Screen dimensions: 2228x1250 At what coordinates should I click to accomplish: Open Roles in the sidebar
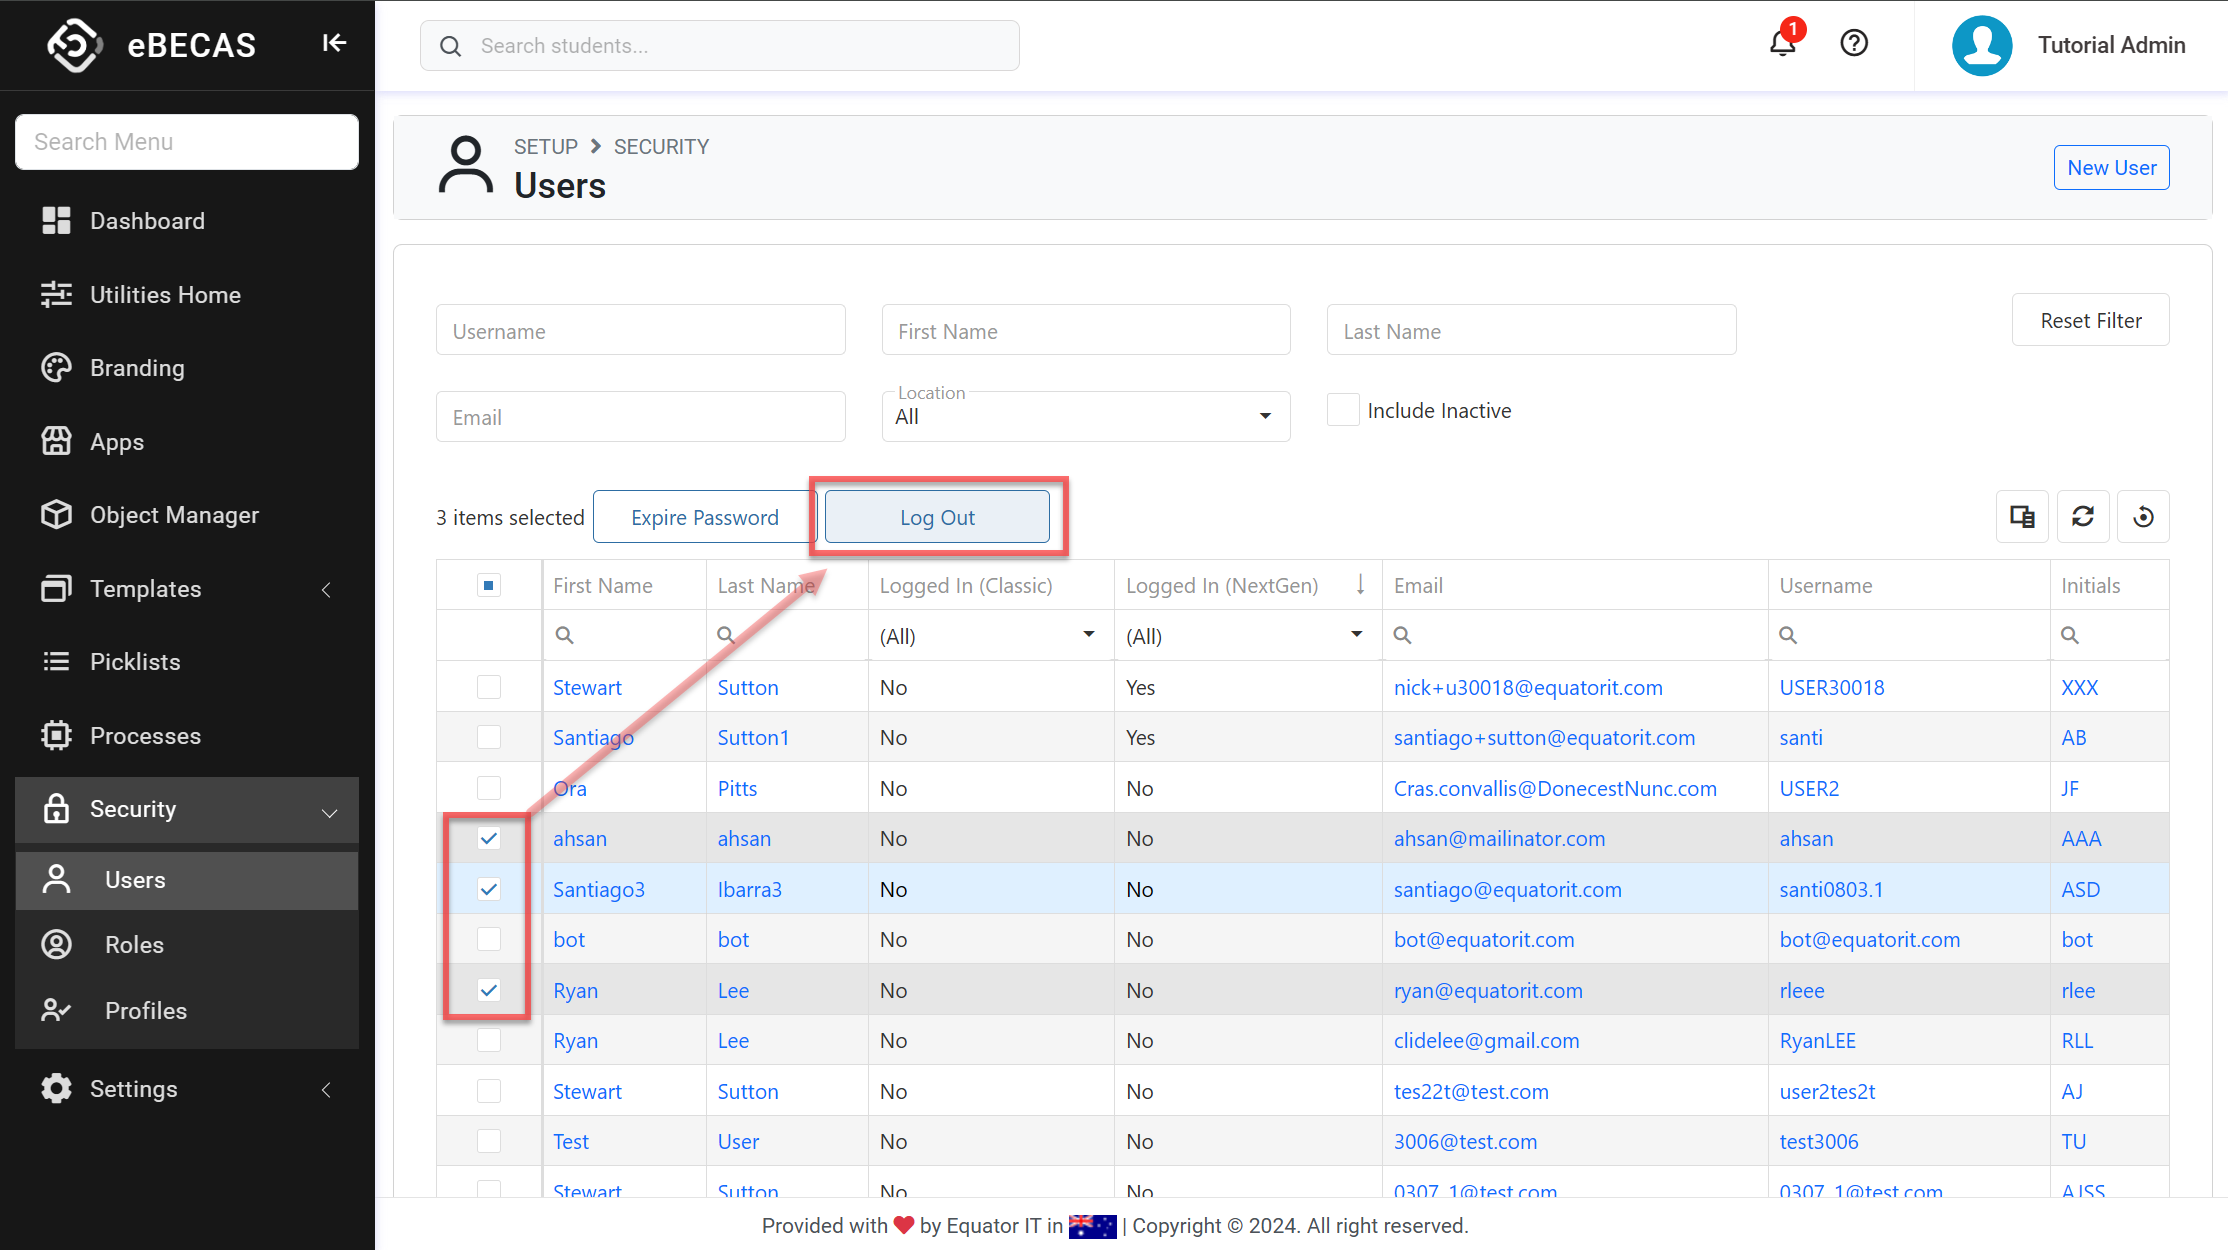(134, 945)
